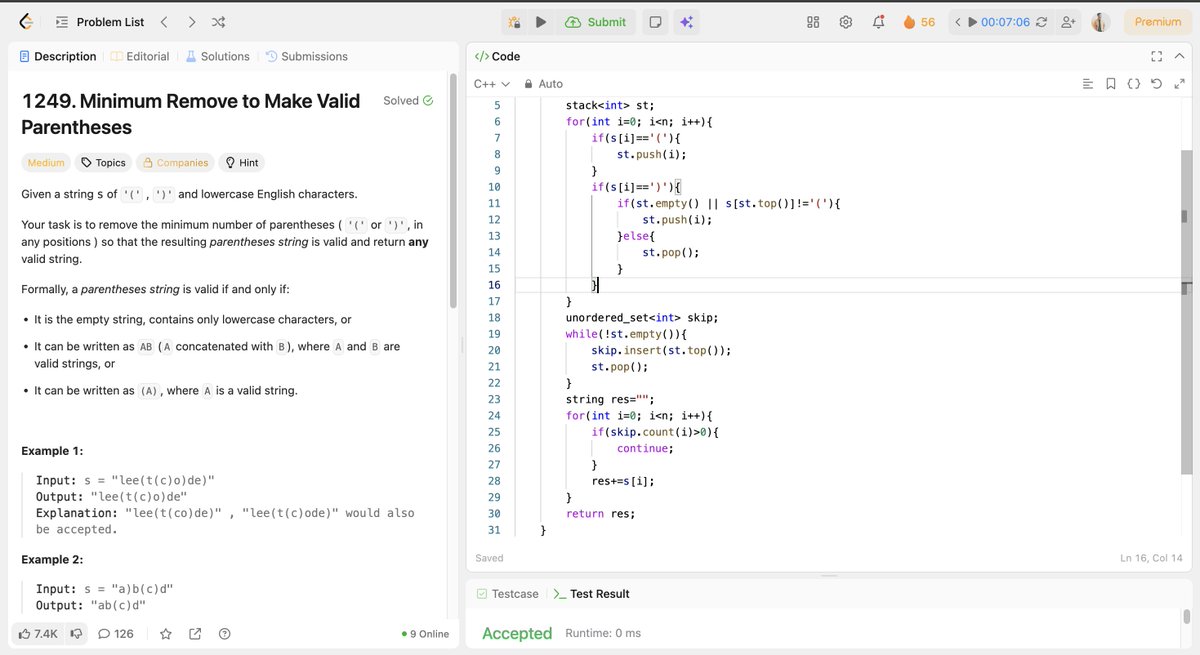
Task: Open the C++ language dropdown
Action: pos(491,84)
